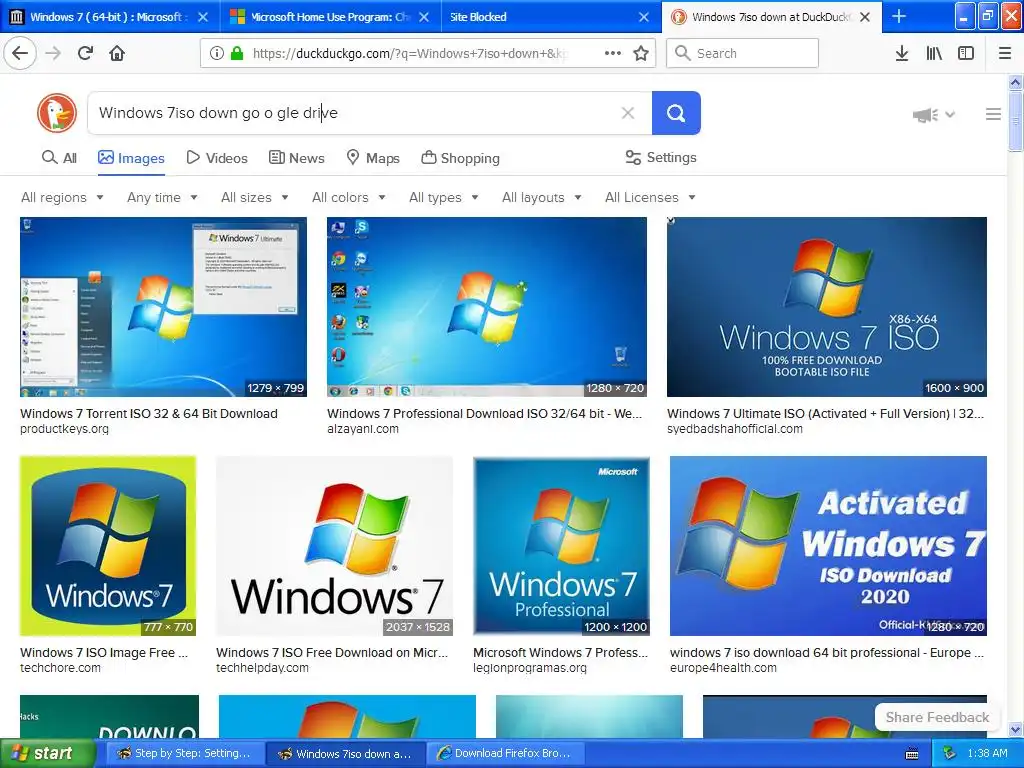This screenshot has width=1024, height=768.
Task: Click the taskbar clock showing 1:38 AM
Action: click(987, 754)
